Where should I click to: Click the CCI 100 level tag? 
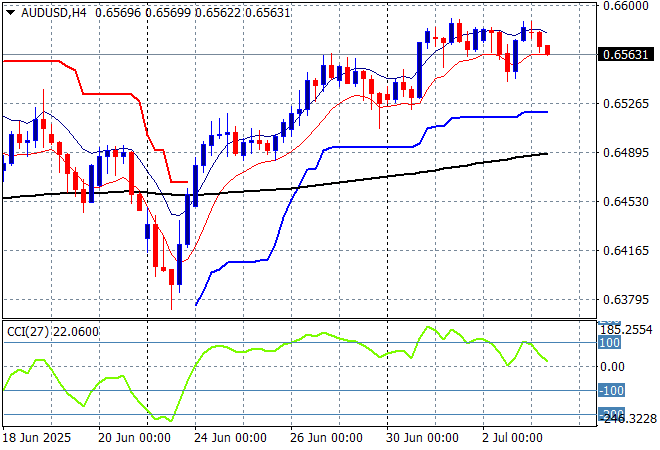pyautogui.click(x=609, y=343)
